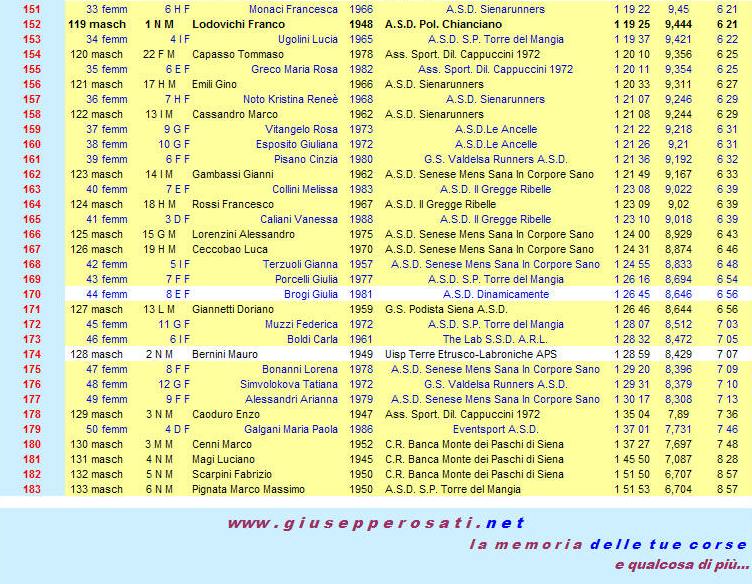Screen dimensions: 752x584
Task: Select Galgani Maria Paola name
Action: tap(291, 429)
